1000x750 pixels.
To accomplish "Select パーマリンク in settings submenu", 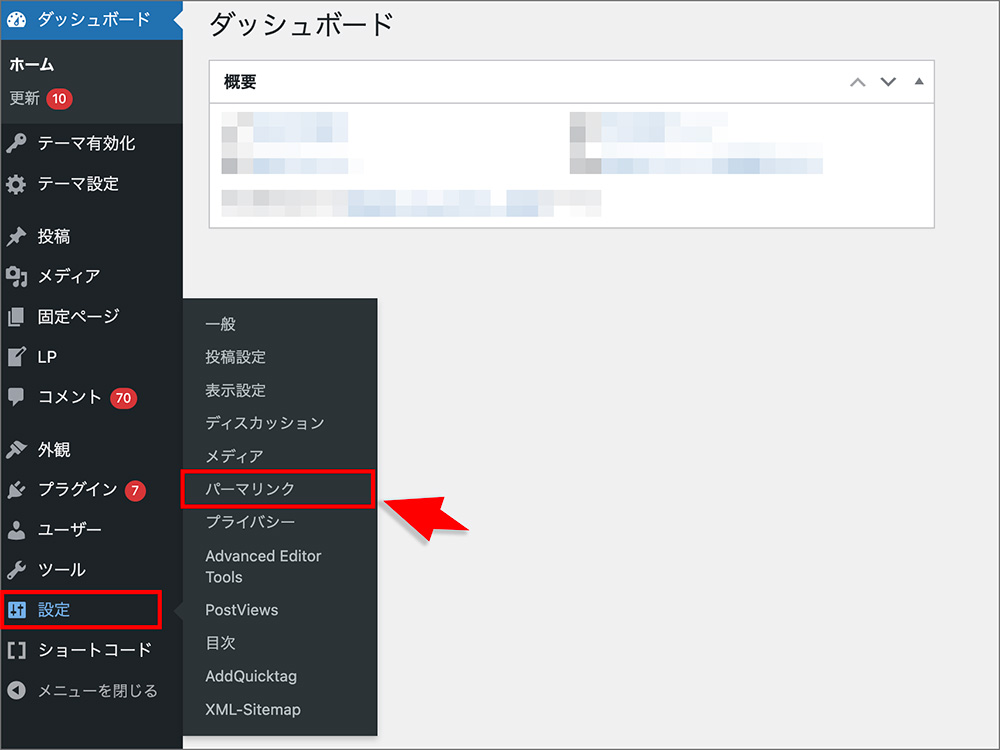I will [x=250, y=489].
